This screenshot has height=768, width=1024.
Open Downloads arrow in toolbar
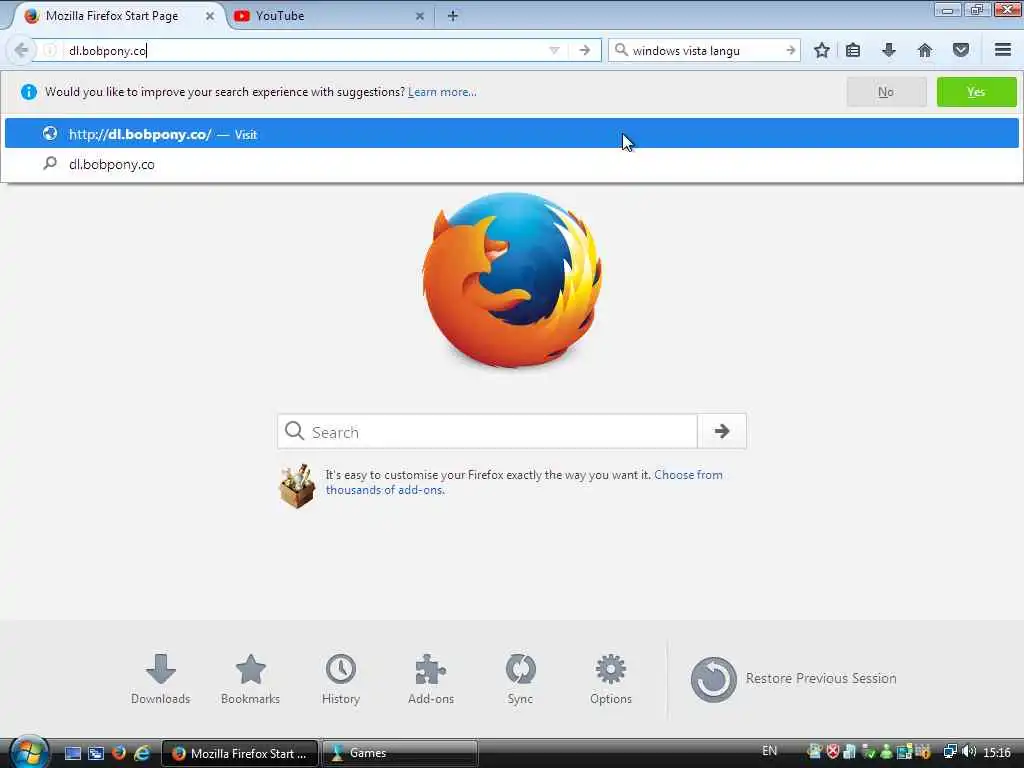(888, 50)
